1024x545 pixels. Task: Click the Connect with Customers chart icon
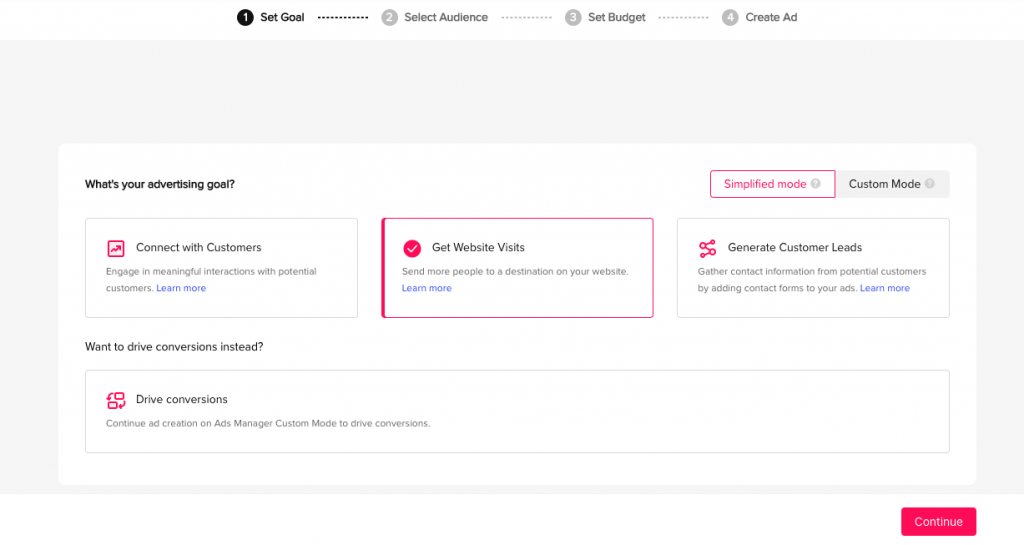tap(116, 248)
